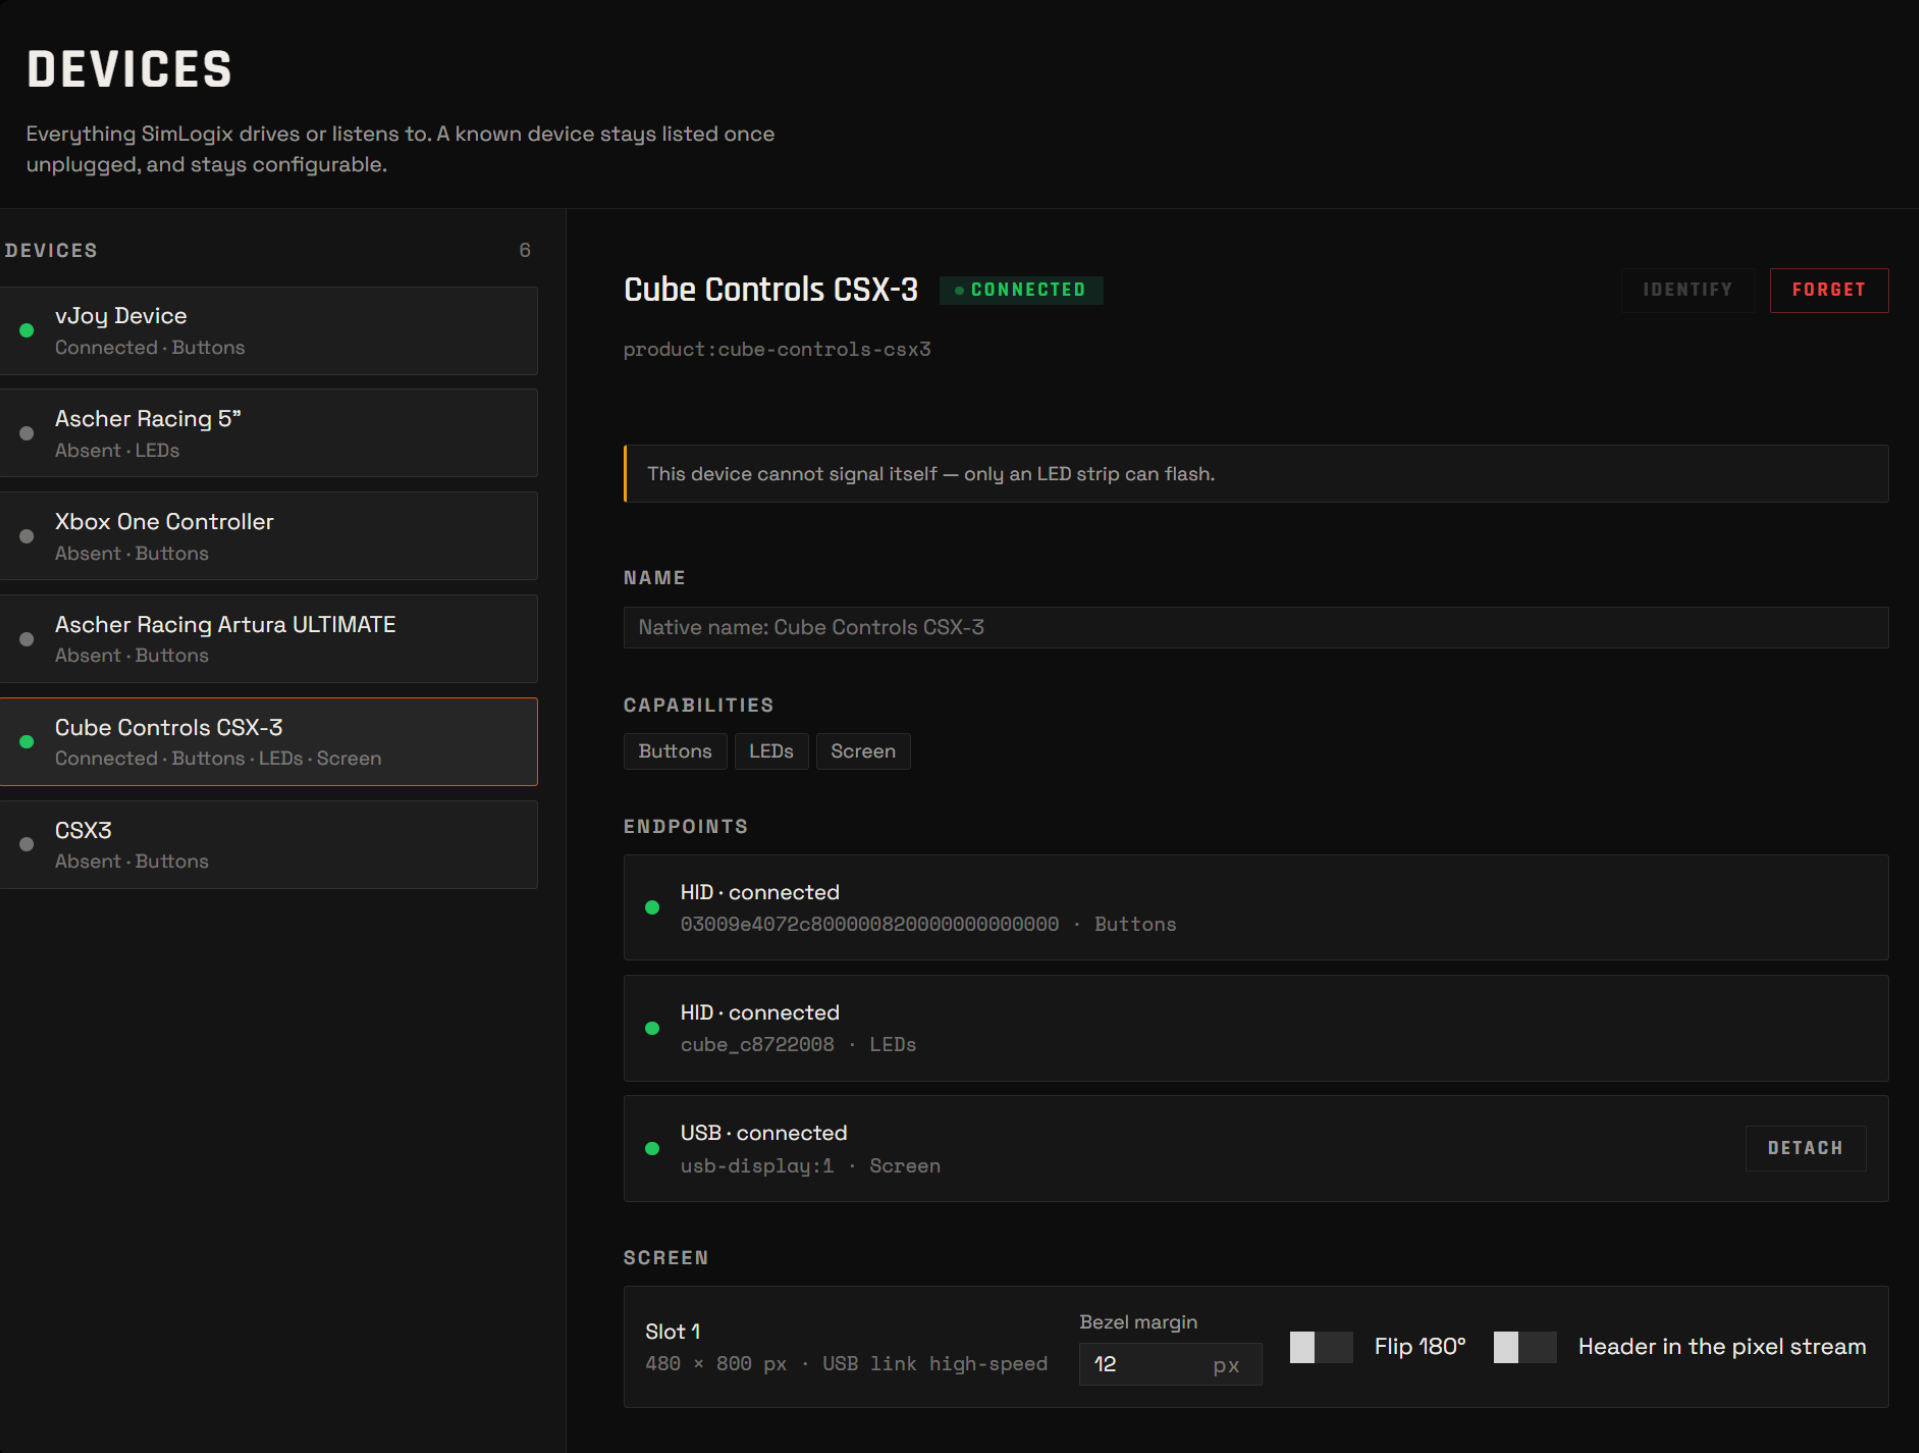
Task: Click status dot of LEDs HID endpoint
Action: click(652, 1028)
